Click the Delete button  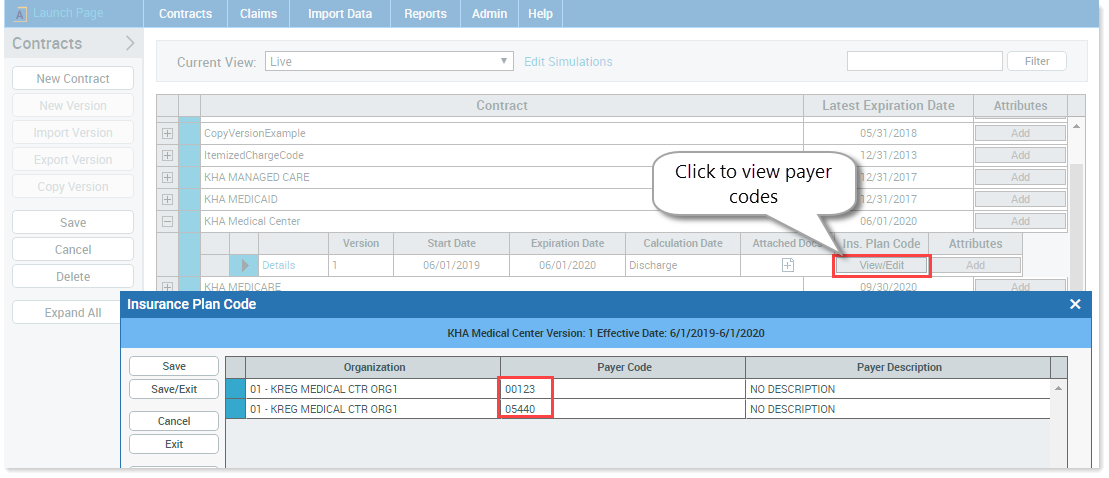(x=73, y=276)
